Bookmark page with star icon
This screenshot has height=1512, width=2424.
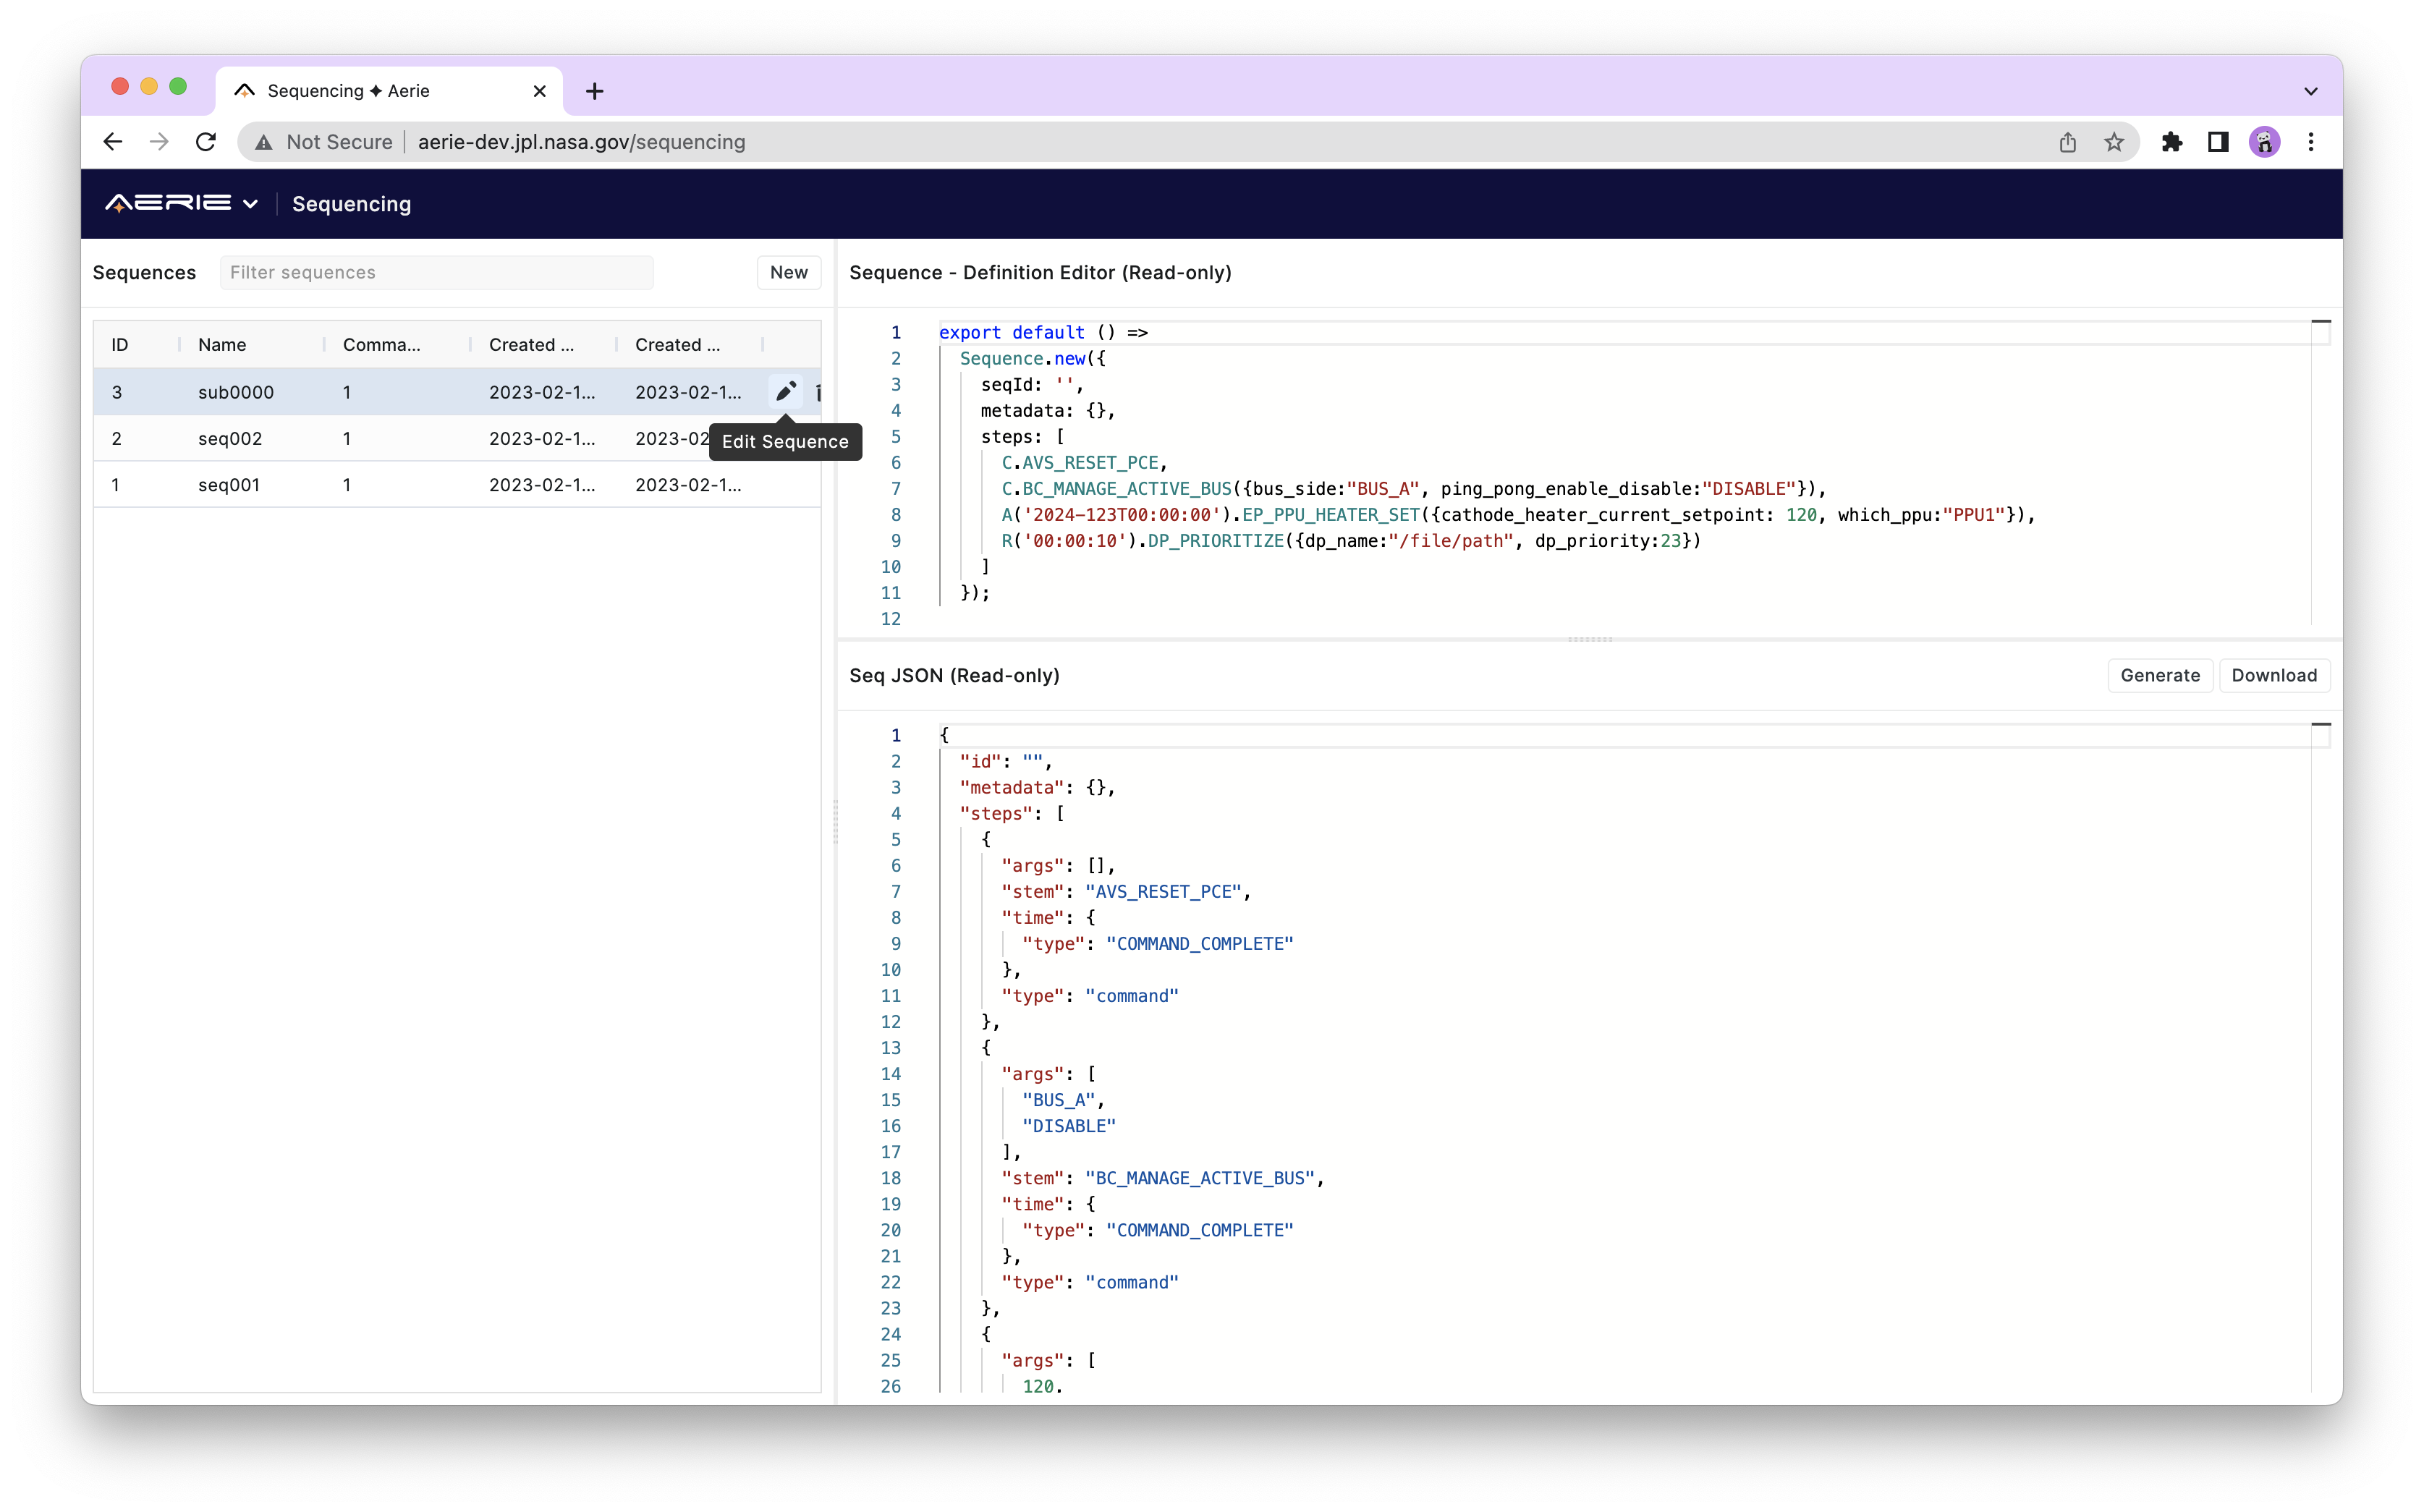tap(2113, 142)
